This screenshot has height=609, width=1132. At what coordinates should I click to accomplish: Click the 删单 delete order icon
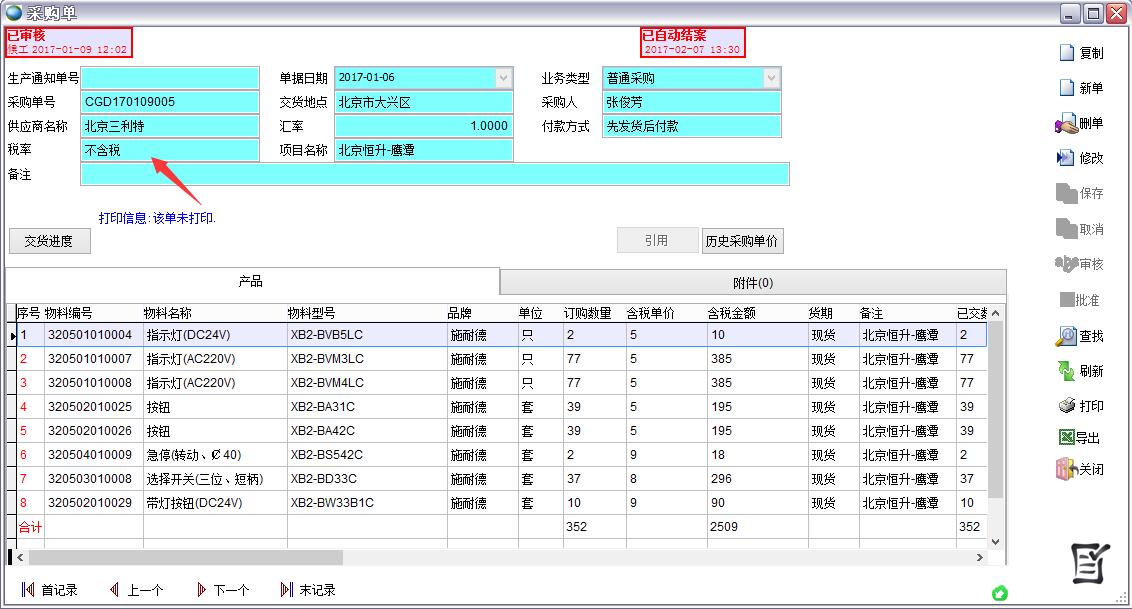(x=1066, y=124)
